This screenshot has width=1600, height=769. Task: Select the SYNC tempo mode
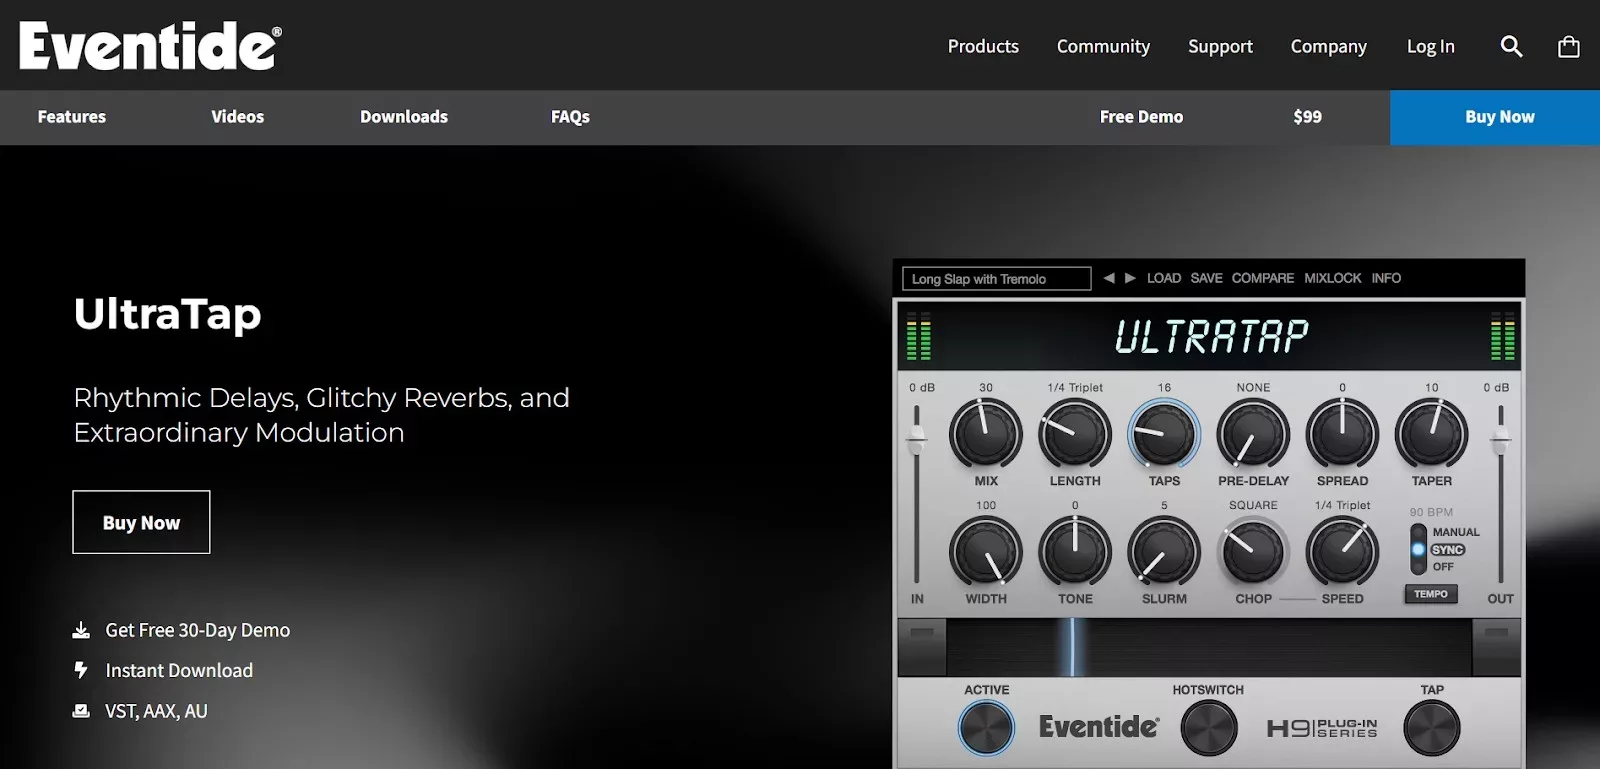click(1448, 550)
